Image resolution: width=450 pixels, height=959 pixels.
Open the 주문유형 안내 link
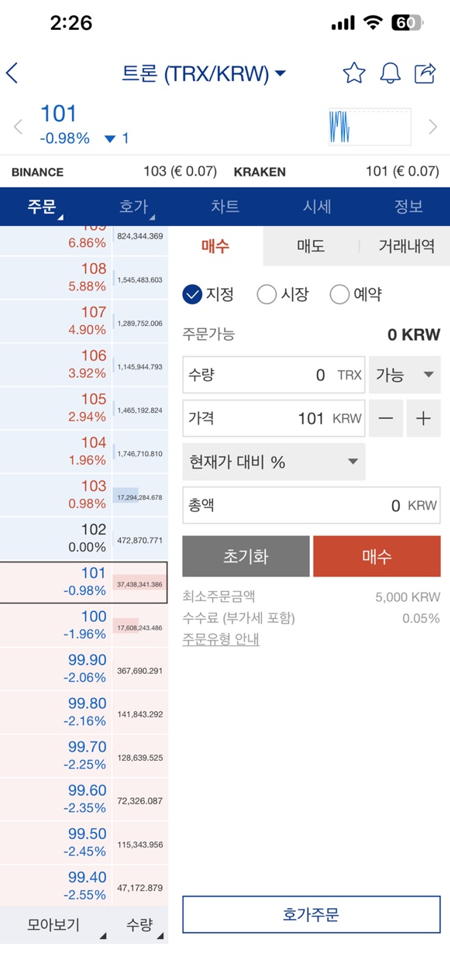coord(221,639)
